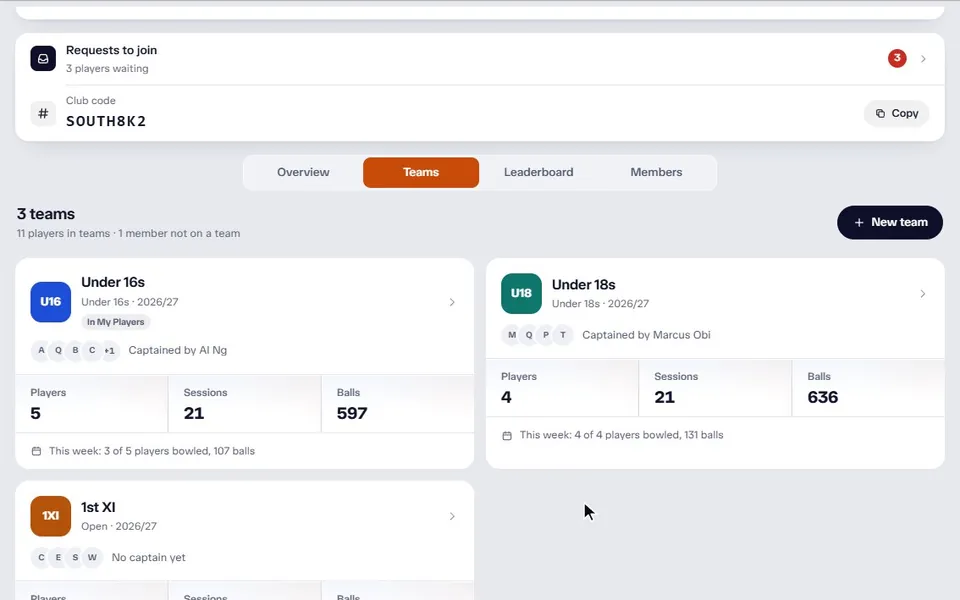Create a New team
Image resolution: width=960 pixels, height=600 pixels.
(890, 222)
